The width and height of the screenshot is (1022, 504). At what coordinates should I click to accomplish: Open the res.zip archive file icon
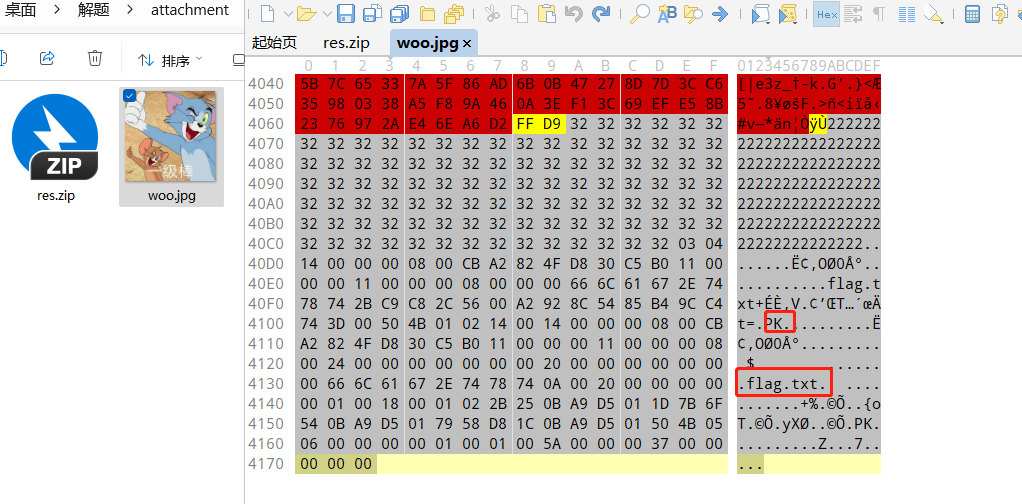pyautogui.click(x=55, y=137)
